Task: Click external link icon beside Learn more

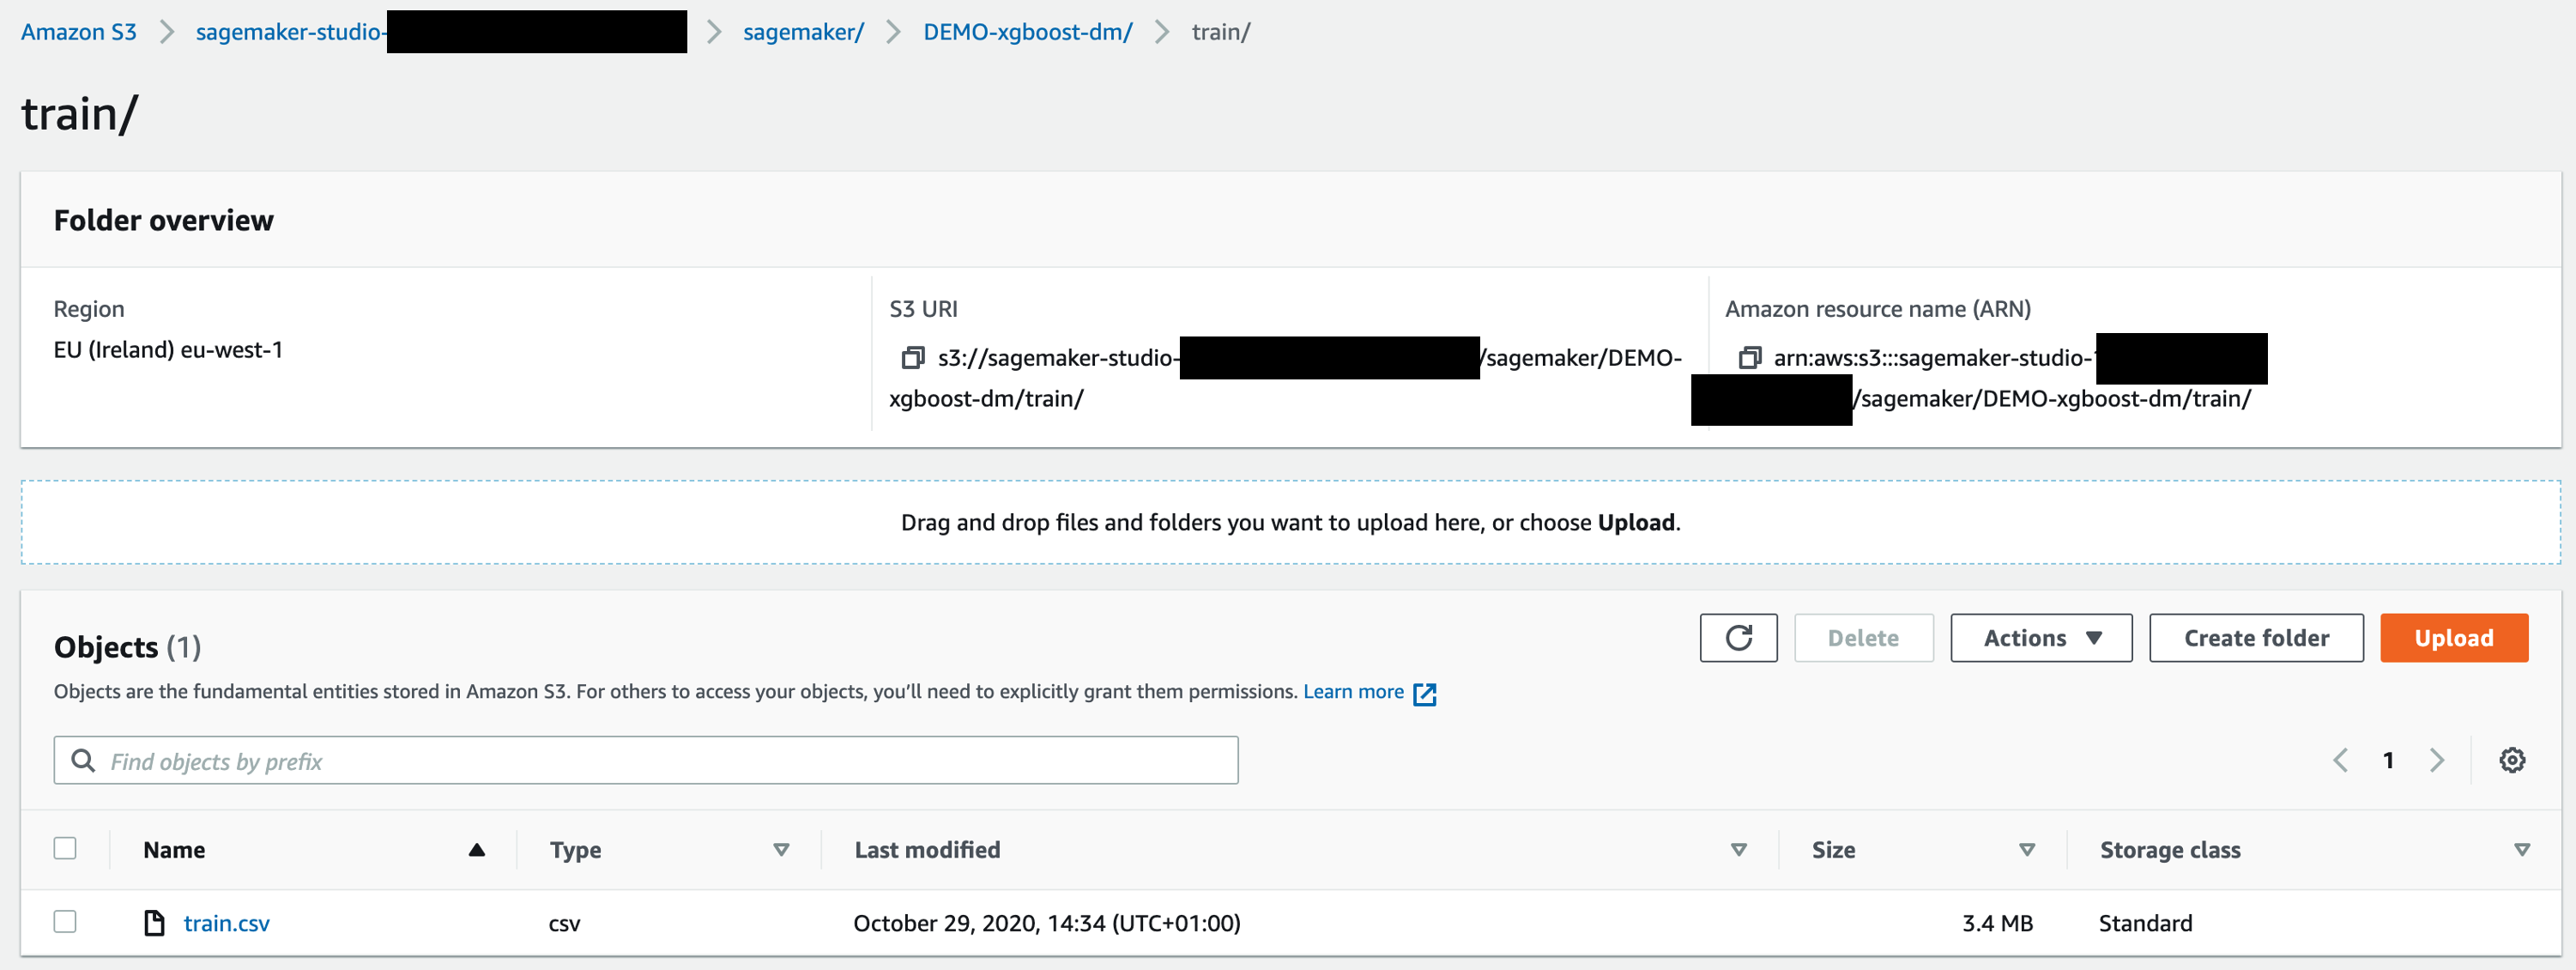Action: click(x=1424, y=693)
